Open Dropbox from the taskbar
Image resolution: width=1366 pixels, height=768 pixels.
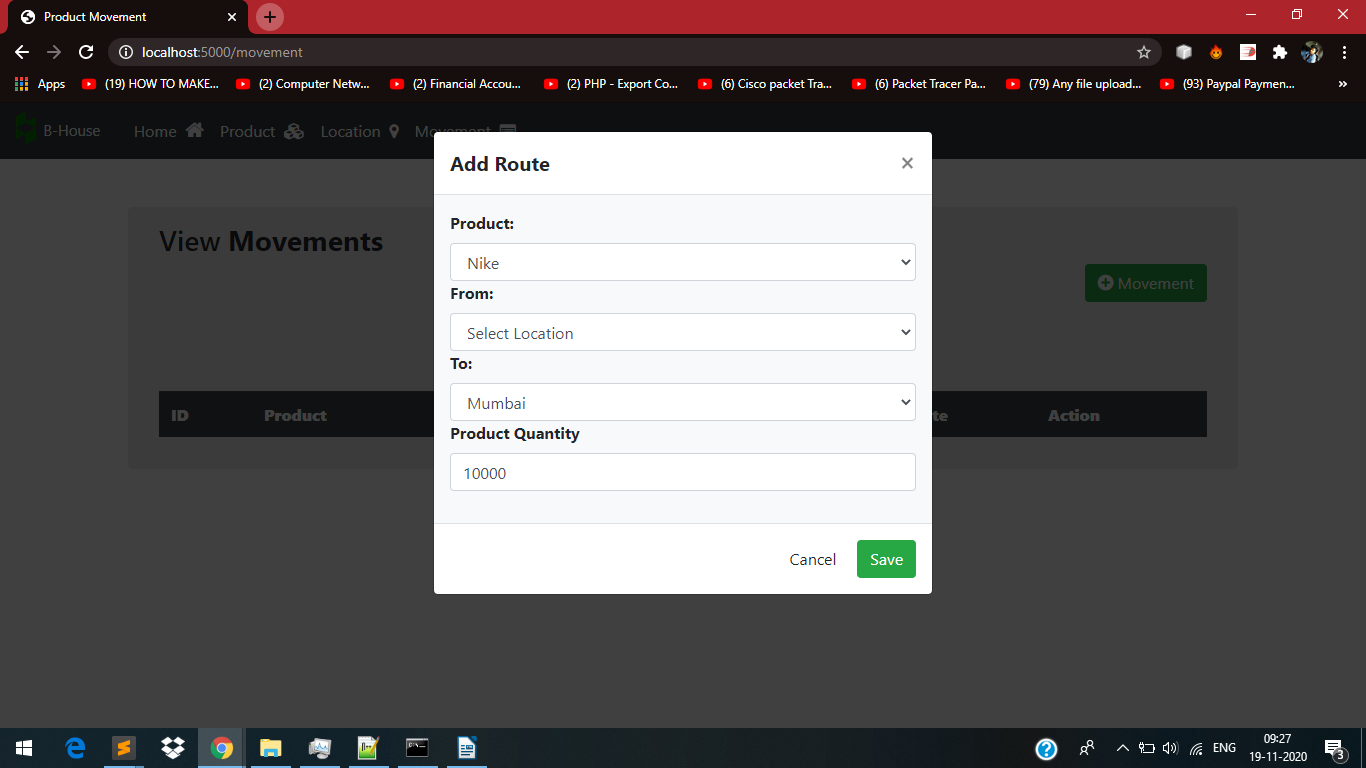[x=173, y=748]
